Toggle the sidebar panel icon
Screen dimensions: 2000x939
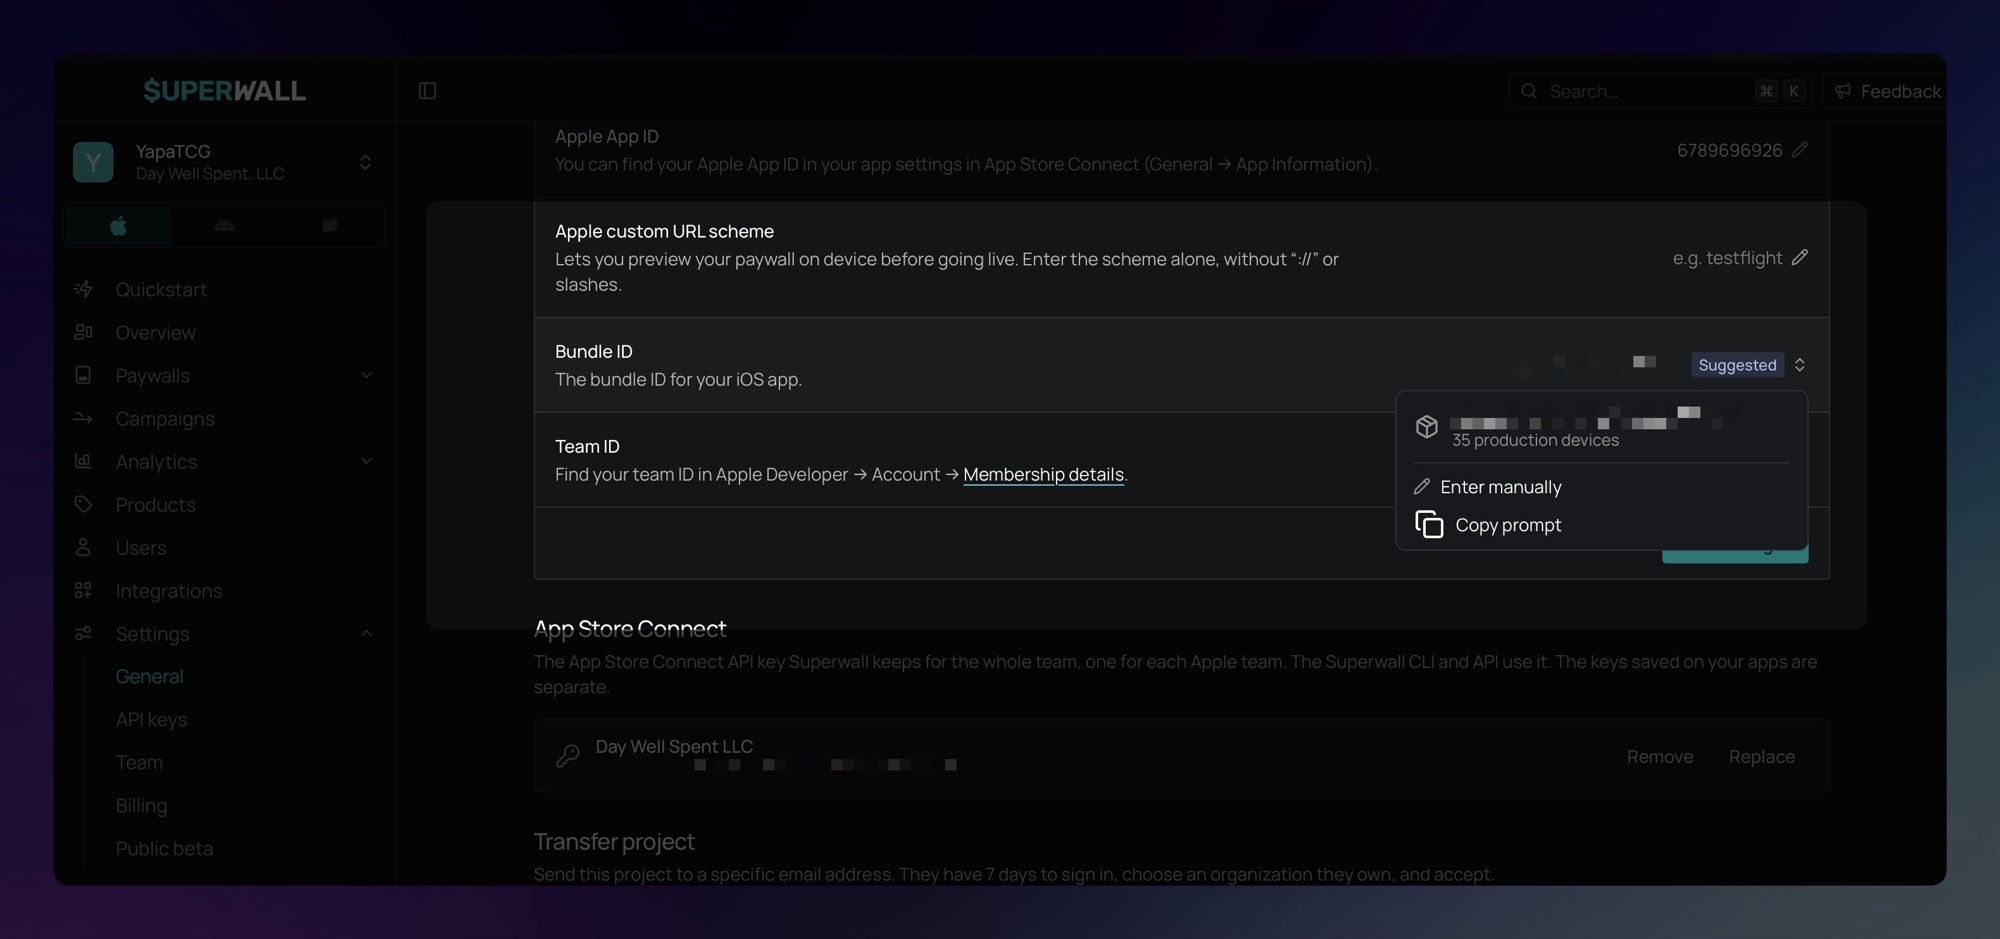tap(427, 91)
